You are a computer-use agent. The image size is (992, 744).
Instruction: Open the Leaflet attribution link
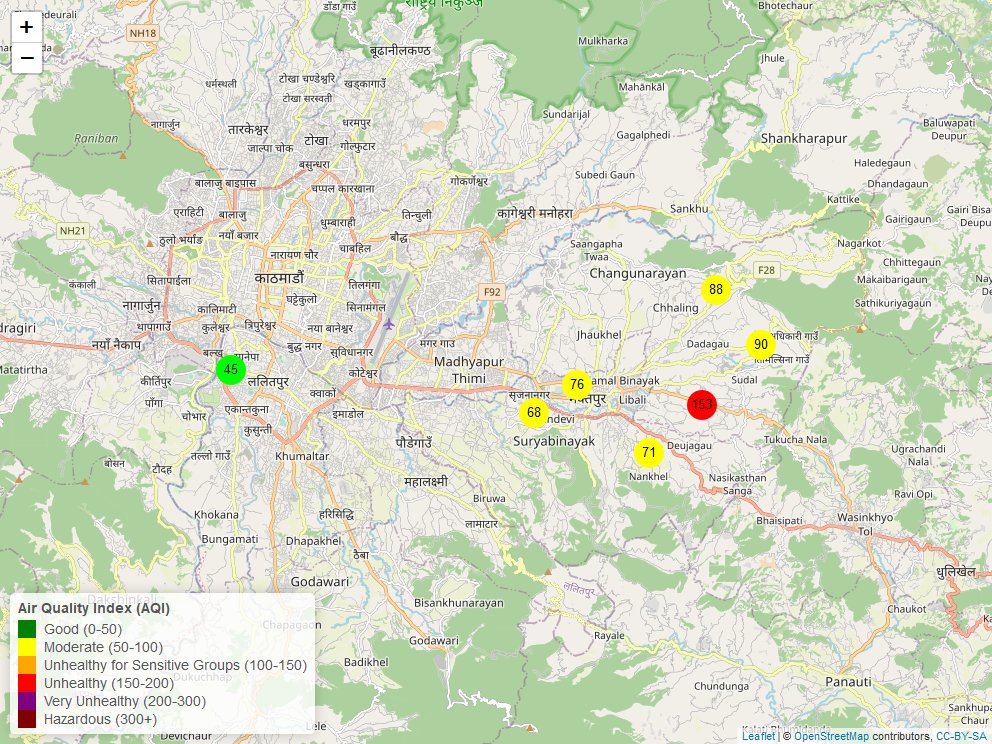coord(759,736)
